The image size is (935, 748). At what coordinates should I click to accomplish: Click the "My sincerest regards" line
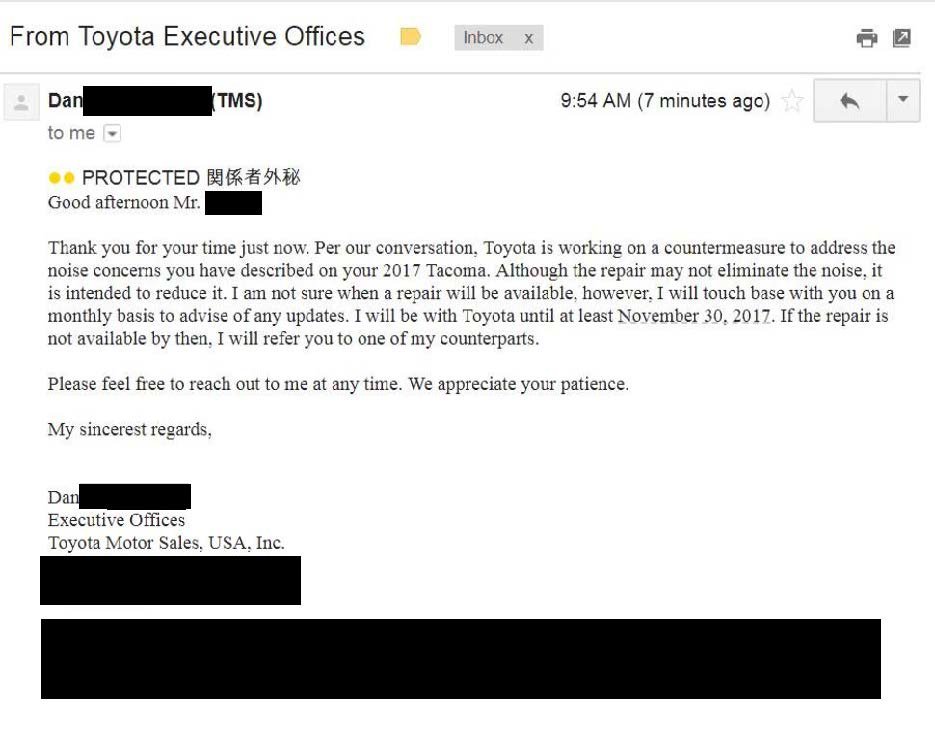pyautogui.click(x=129, y=429)
